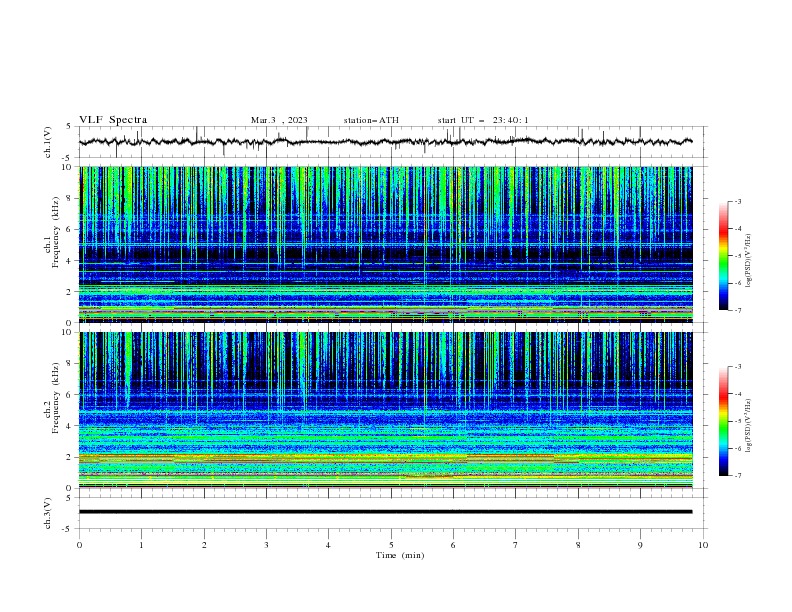Click the "ch.3(V)" axis label
The height and width of the screenshot is (612, 792).
48,513
